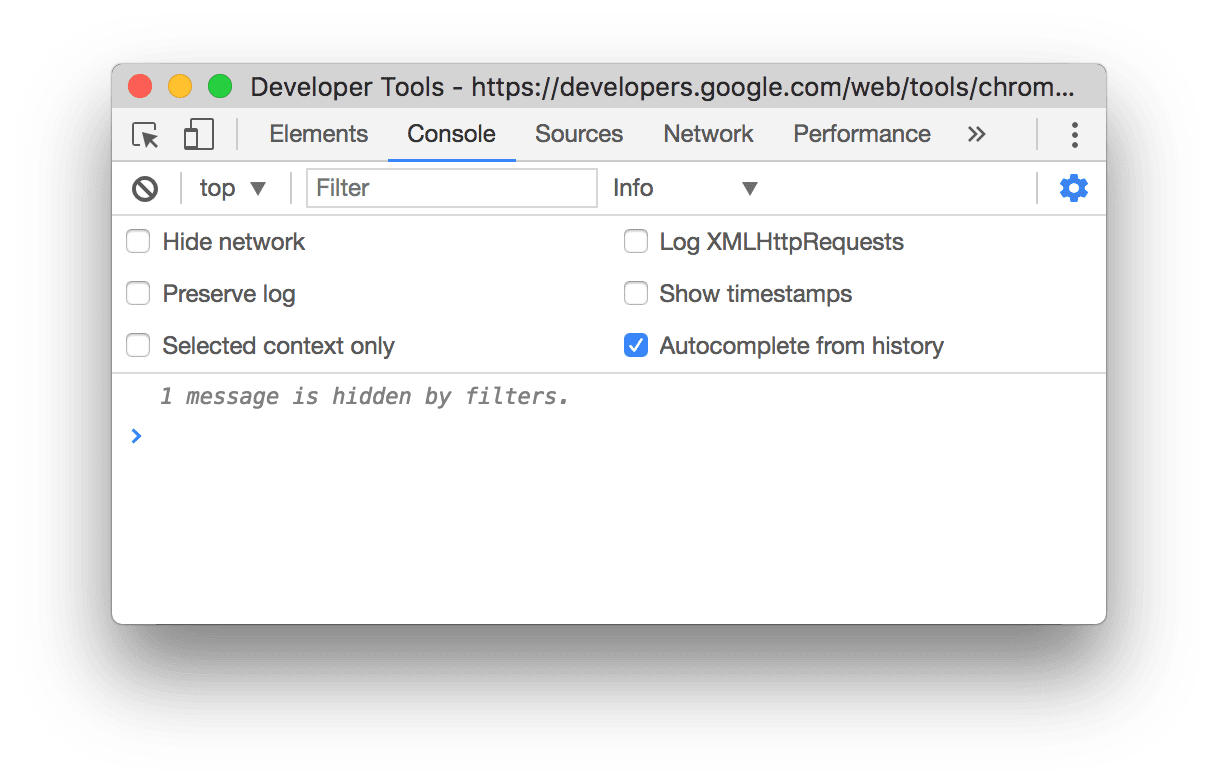This screenshot has width=1218, height=784.
Task: Clear the console with the ban icon
Action: pos(145,188)
